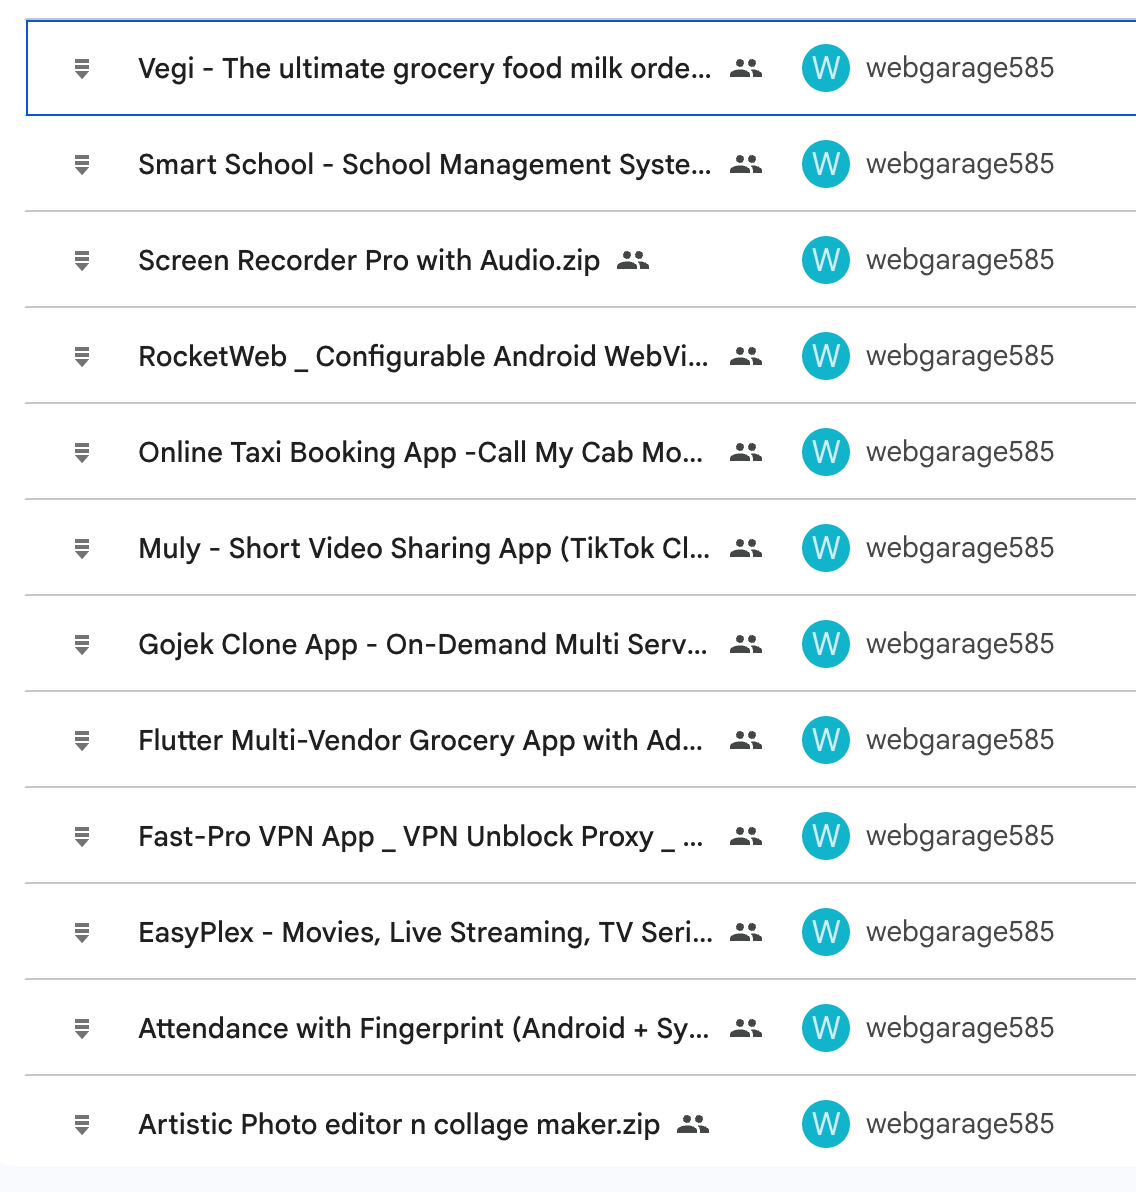Select Screen Recorder Pro with Audio.zip
1136x1192 pixels.
(x=369, y=261)
